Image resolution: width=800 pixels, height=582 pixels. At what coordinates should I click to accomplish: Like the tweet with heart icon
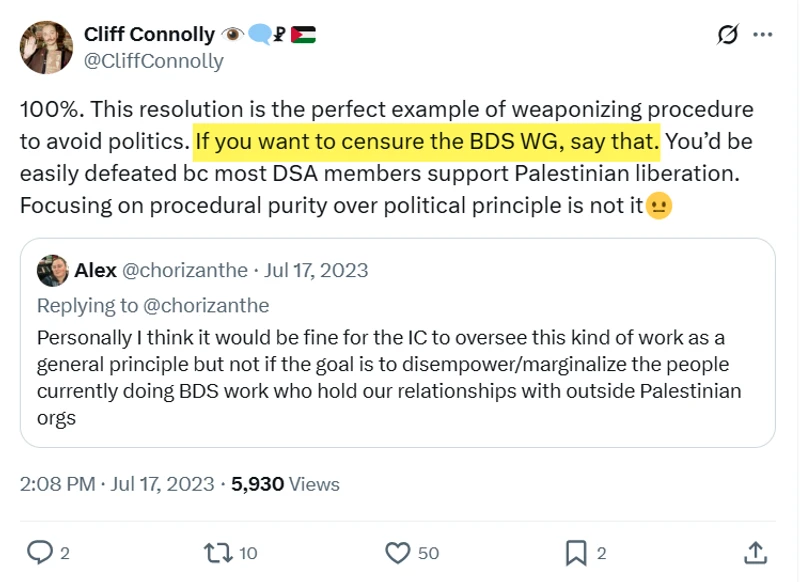pos(398,552)
